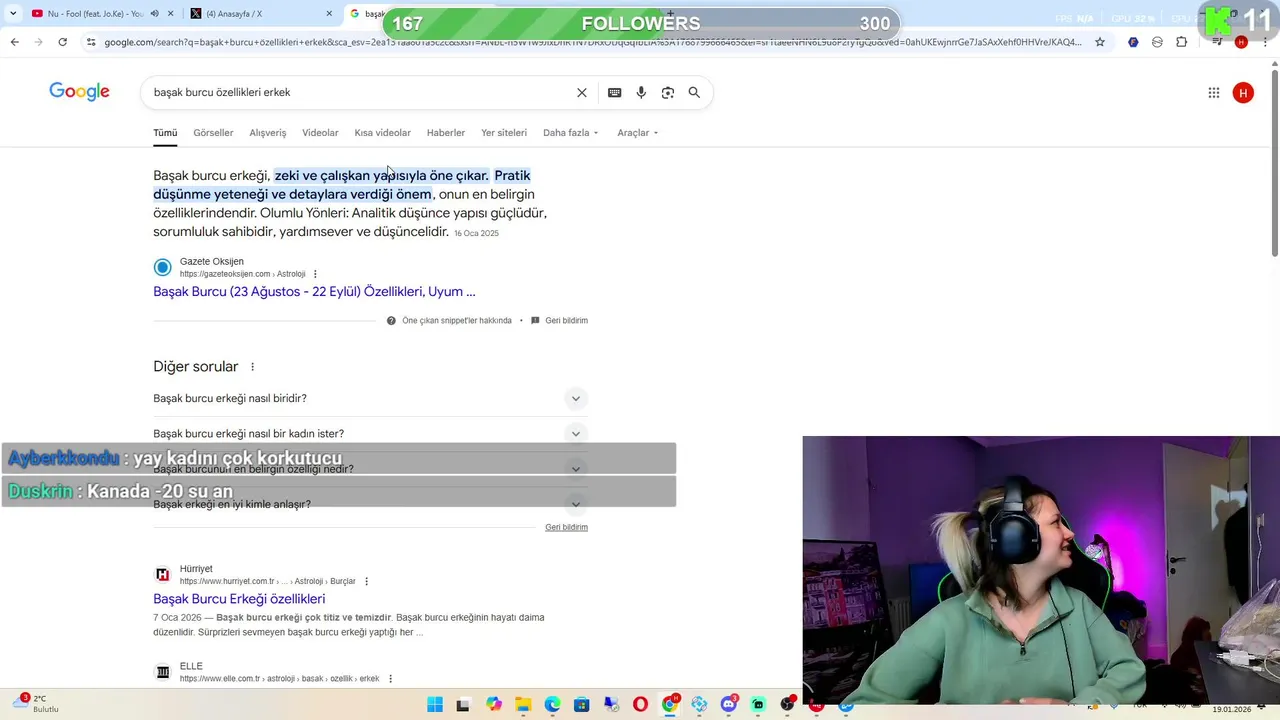
Task: Click the browser address bar URL
Action: point(592,42)
